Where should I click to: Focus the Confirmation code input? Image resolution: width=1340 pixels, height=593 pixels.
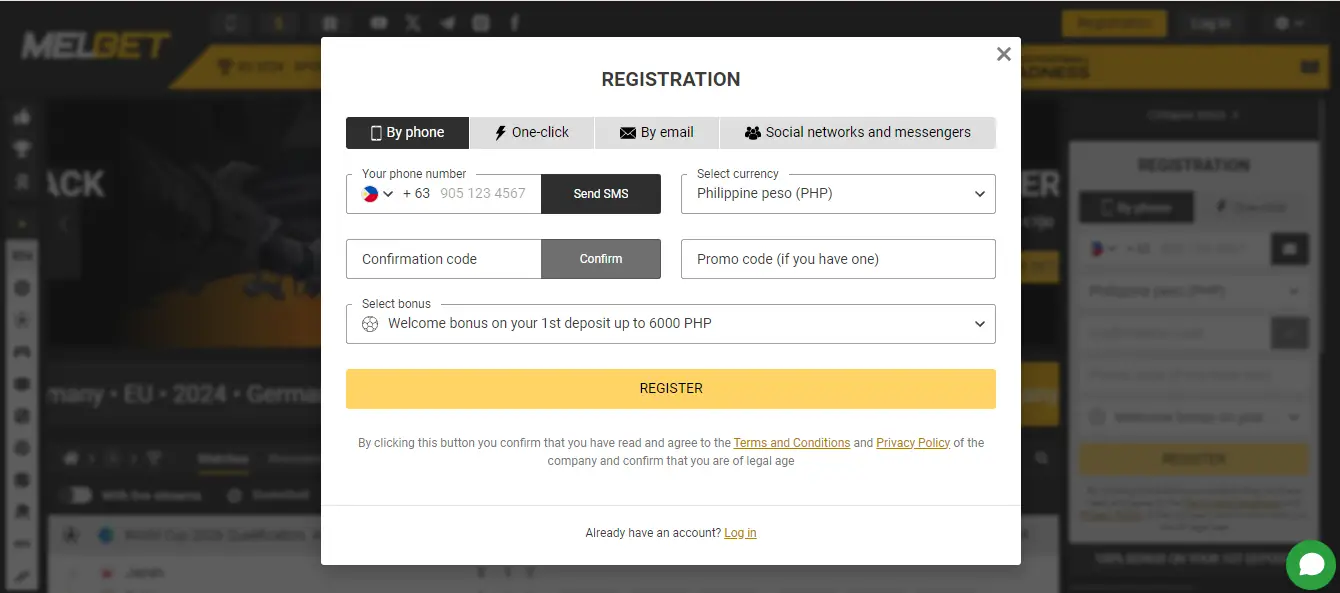point(443,259)
